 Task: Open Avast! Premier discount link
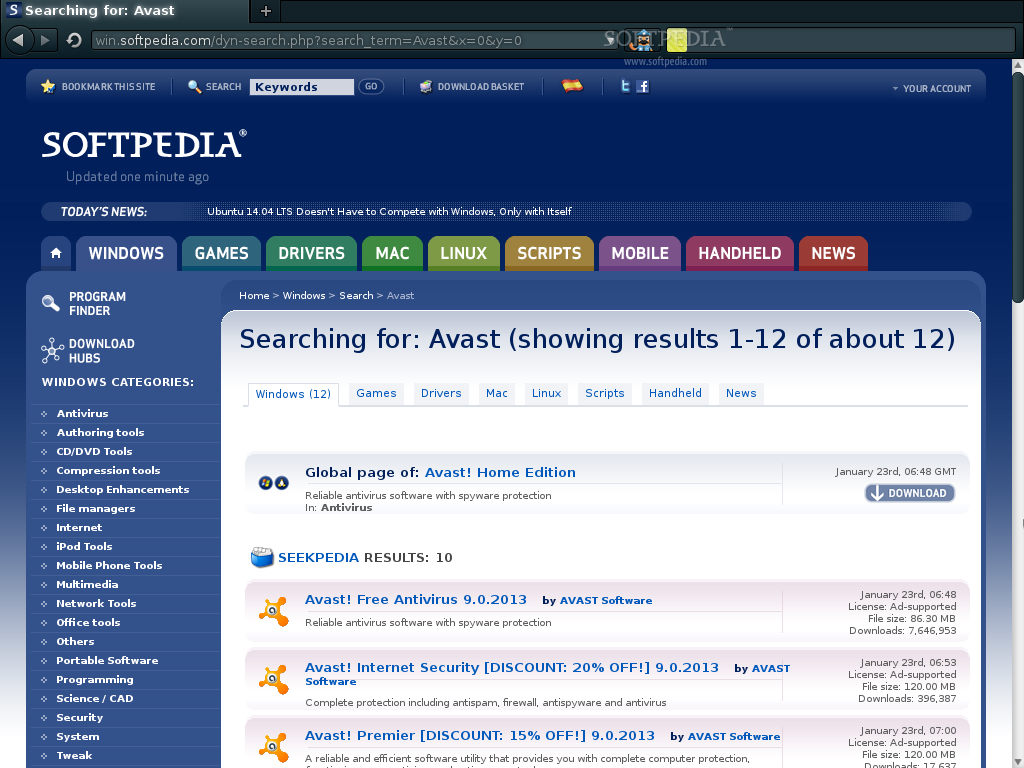[479, 735]
